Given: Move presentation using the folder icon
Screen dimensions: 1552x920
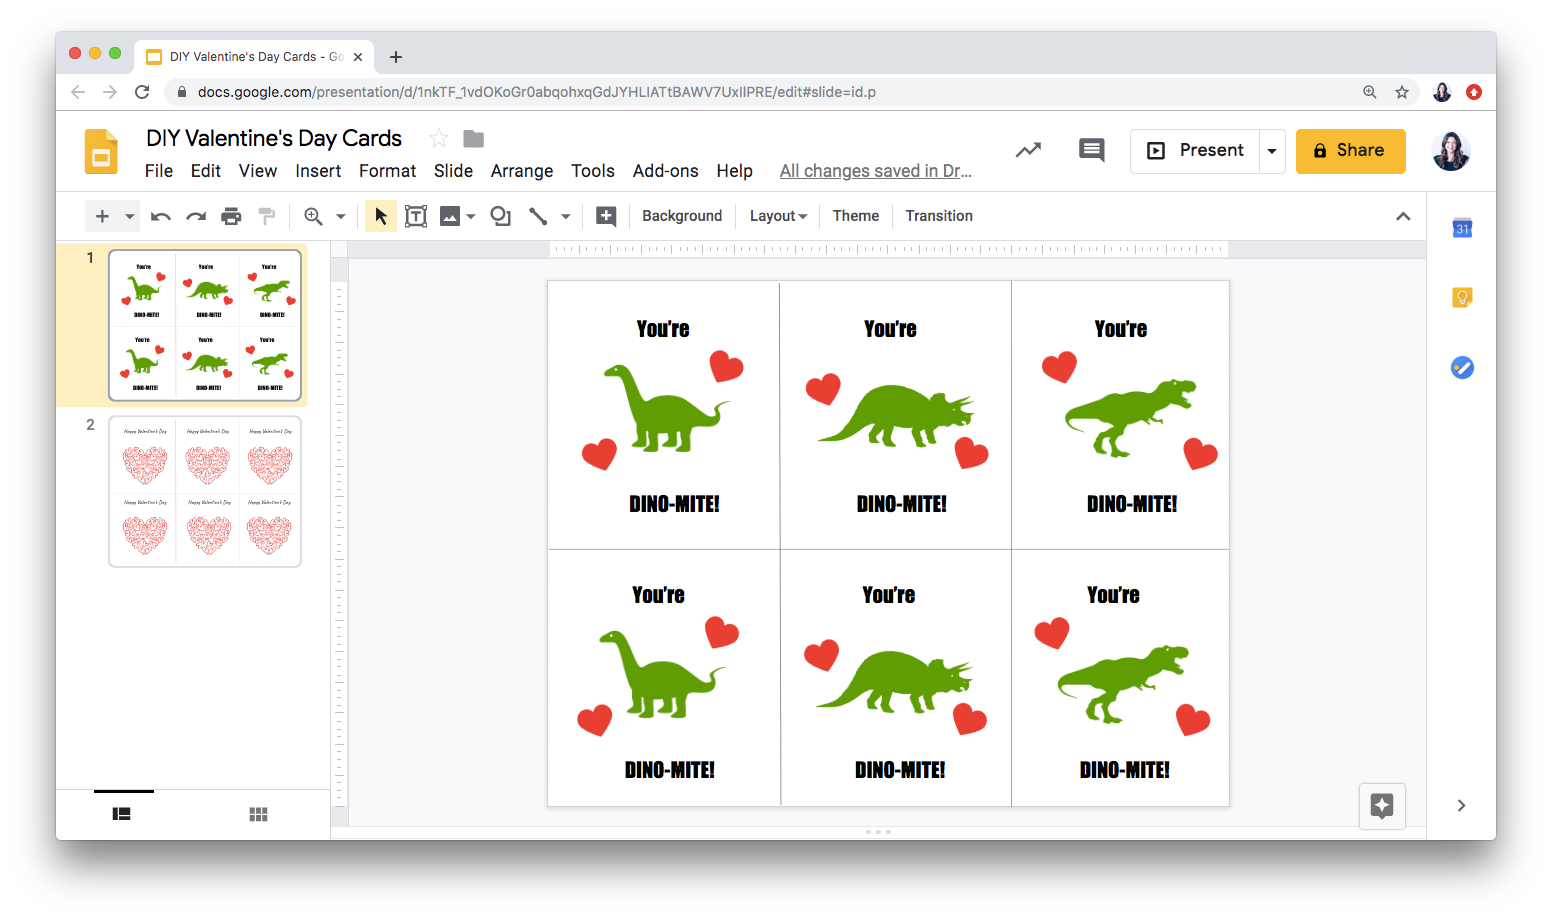Looking at the screenshot, I should click(x=474, y=139).
